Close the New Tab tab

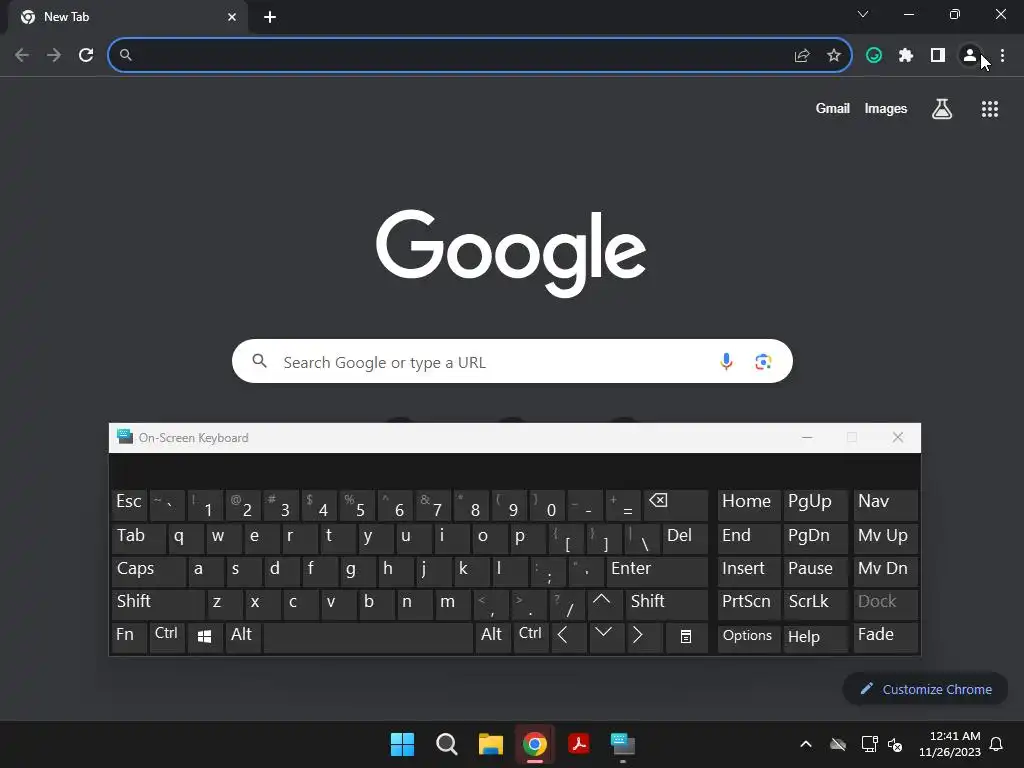coord(232,17)
